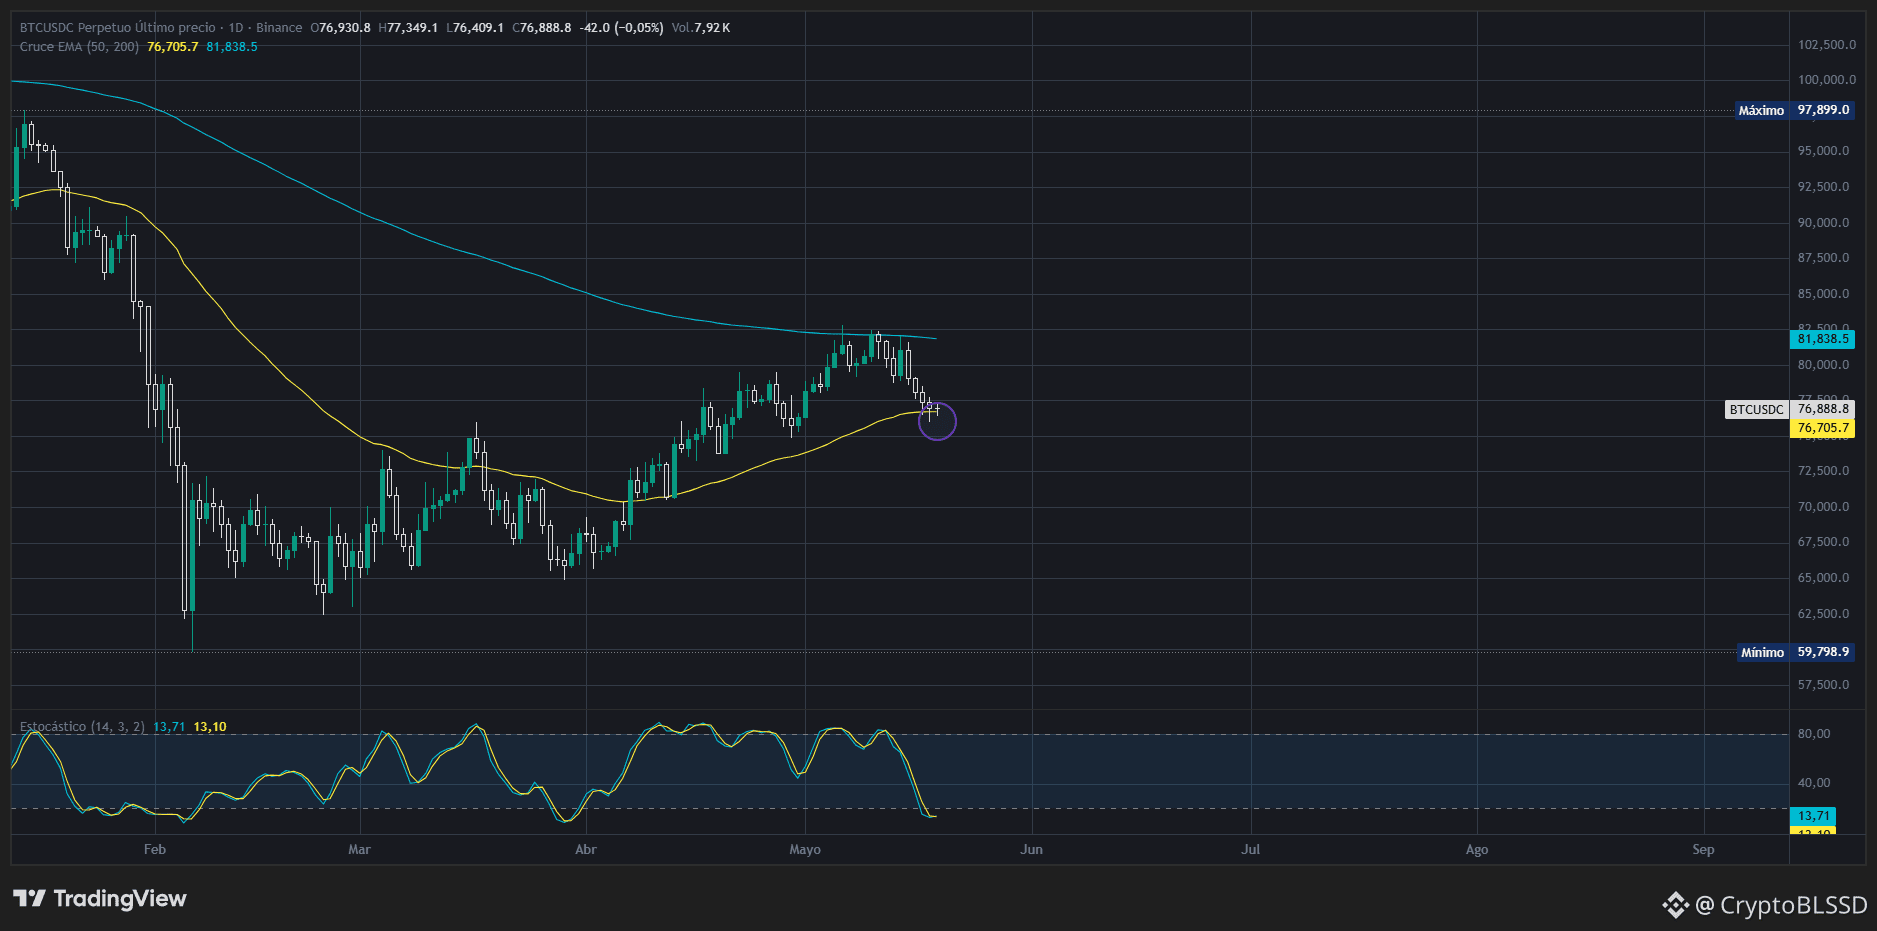Click the 1D interval text in the header

tap(236, 28)
